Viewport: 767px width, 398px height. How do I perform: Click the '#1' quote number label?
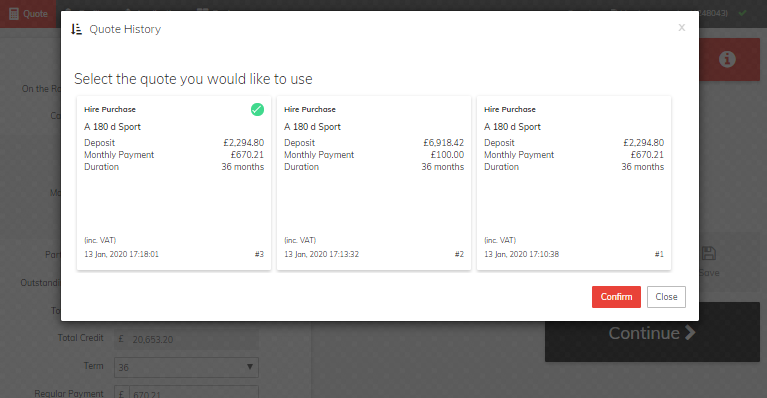(659, 254)
